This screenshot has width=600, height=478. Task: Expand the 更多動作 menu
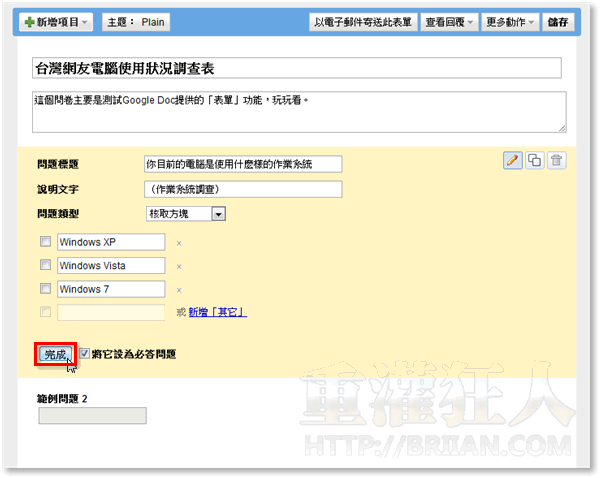click(510, 22)
